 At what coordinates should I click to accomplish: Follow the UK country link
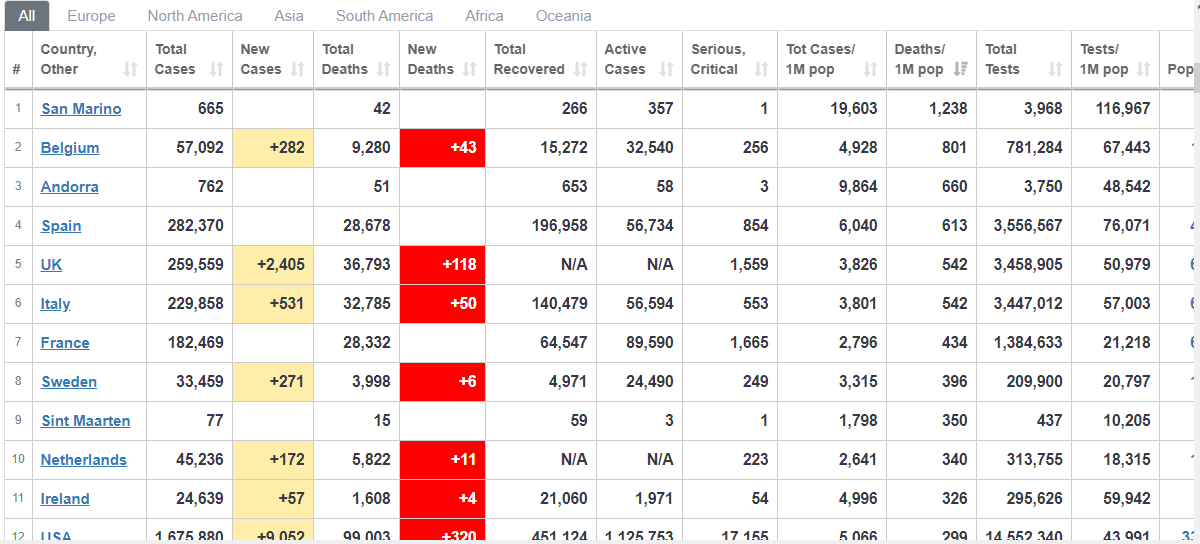[x=51, y=265]
